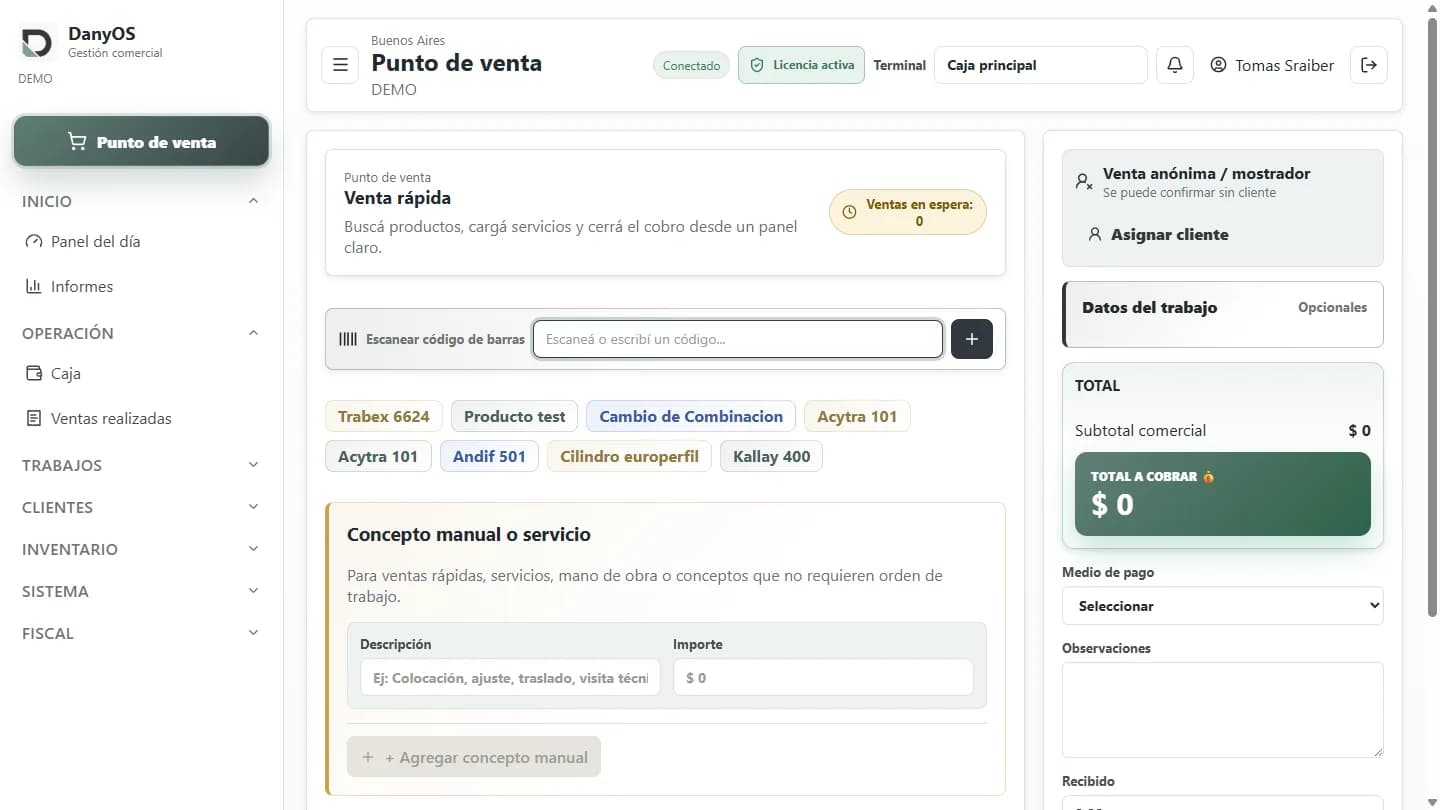Viewport: 1440px width, 810px height.
Task: Open the Medio de pago dropdown
Action: point(1222,606)
